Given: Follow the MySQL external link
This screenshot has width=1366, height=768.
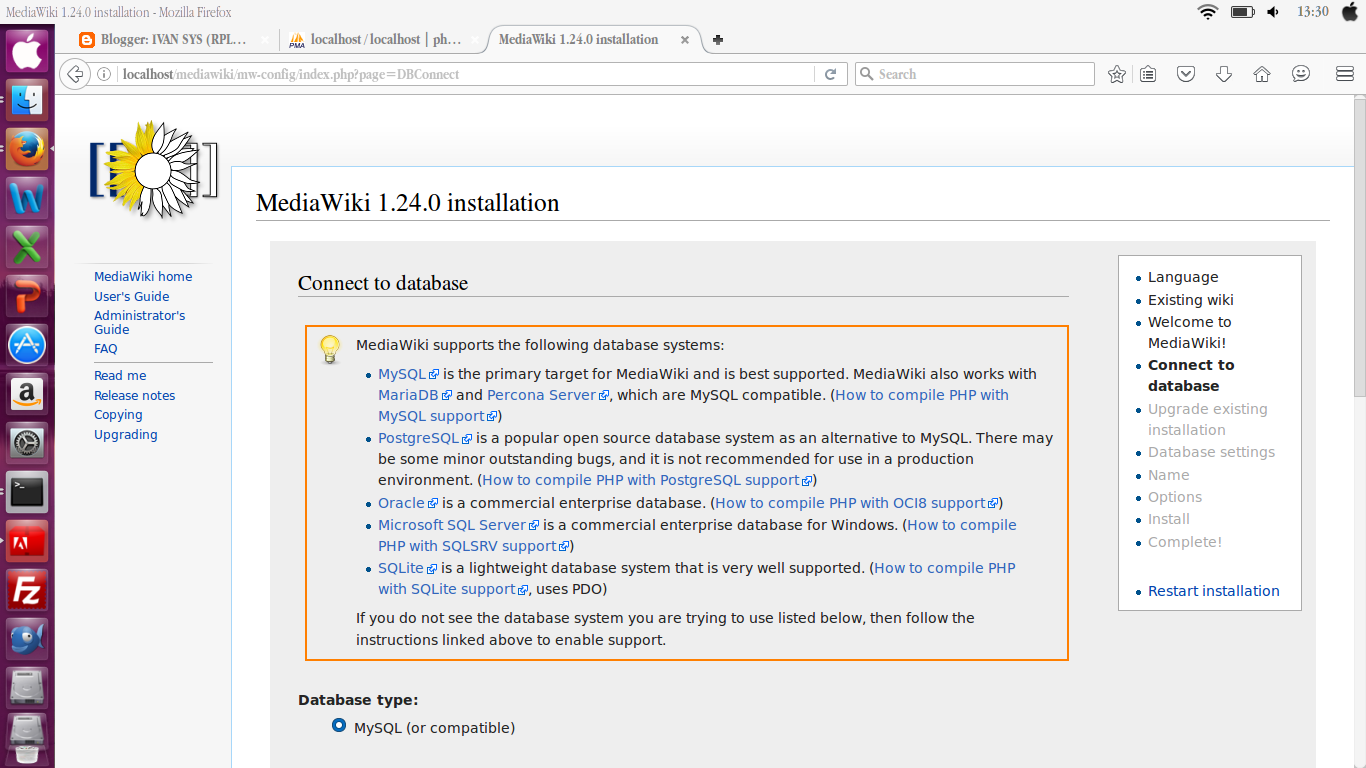Looking at the screenshot, I should click(408, 374).
